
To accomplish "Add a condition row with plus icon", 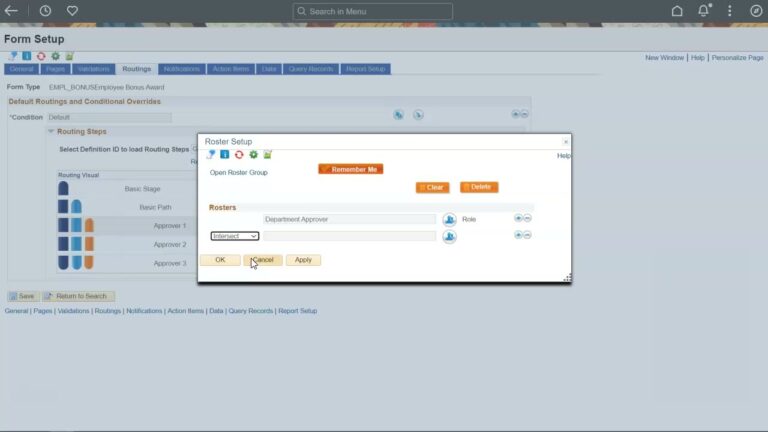I will tap(515, 114).
